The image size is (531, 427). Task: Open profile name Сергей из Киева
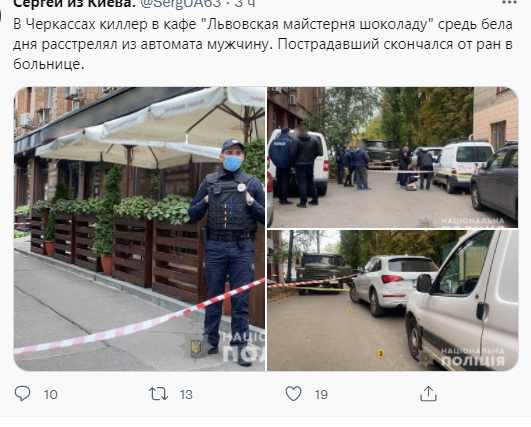coord(72,3)
